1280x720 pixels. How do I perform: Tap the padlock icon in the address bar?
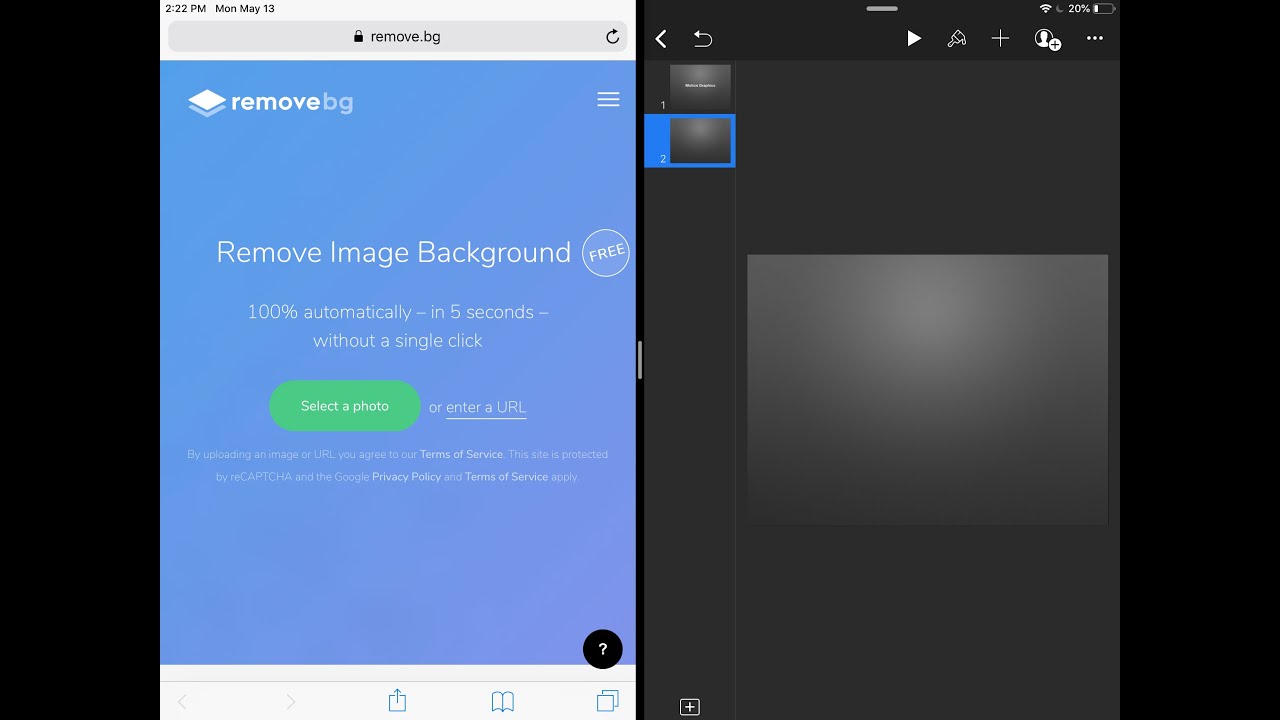coord(359,37)
